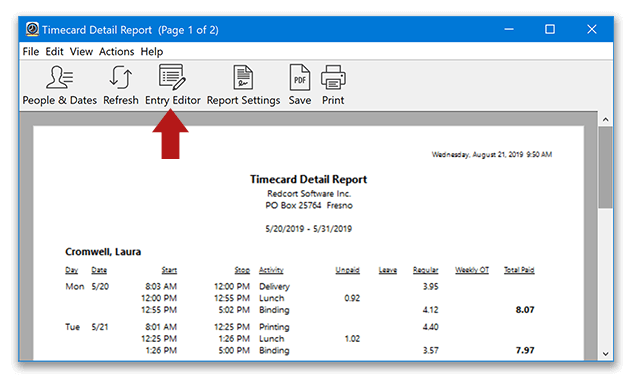Click the Leave column header

388,270
